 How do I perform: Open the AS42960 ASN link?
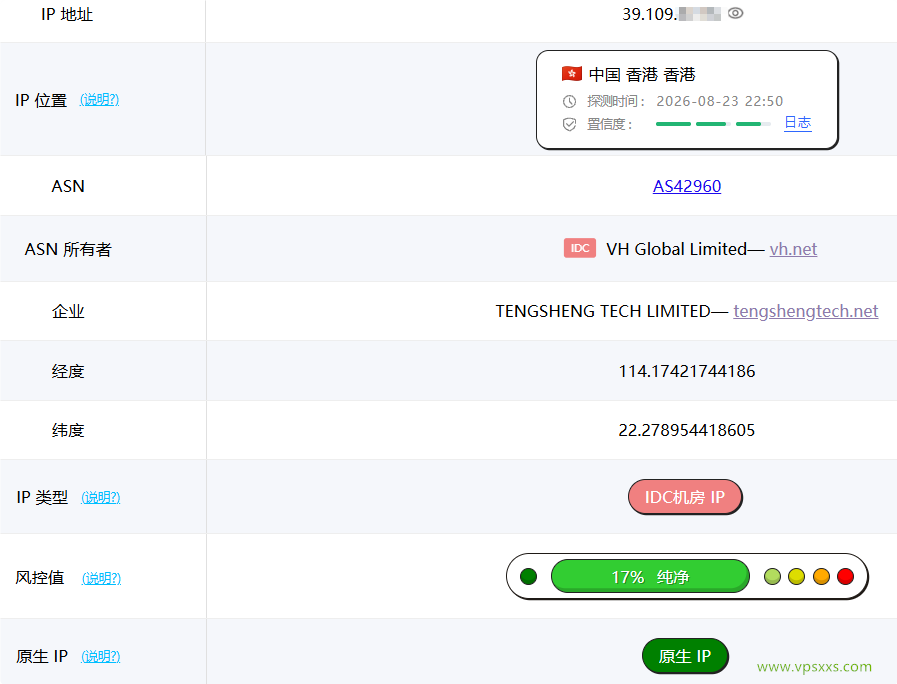coord(686,186)
